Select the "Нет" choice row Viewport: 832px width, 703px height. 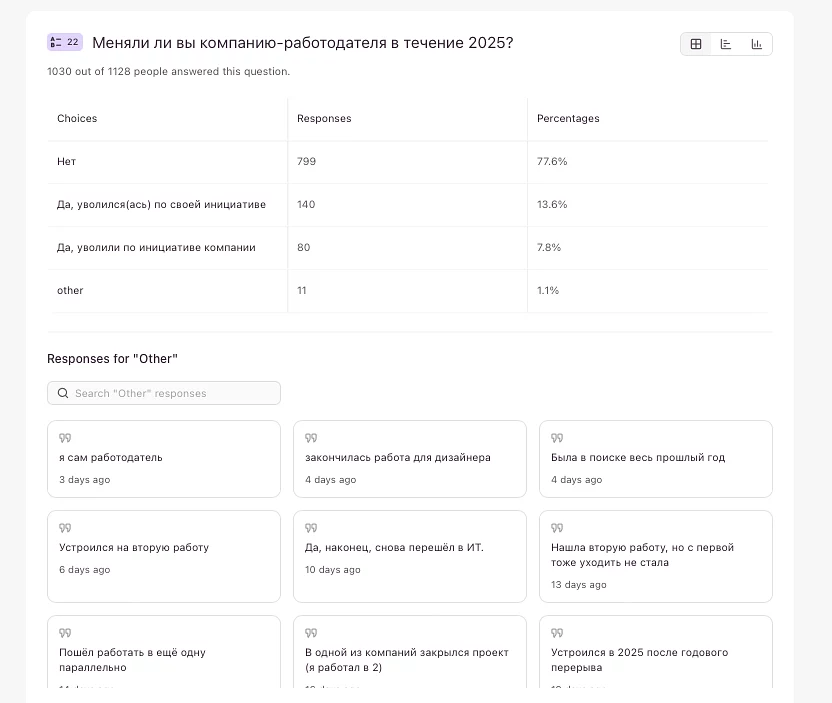pyautogui.click(x=66, y=161)
